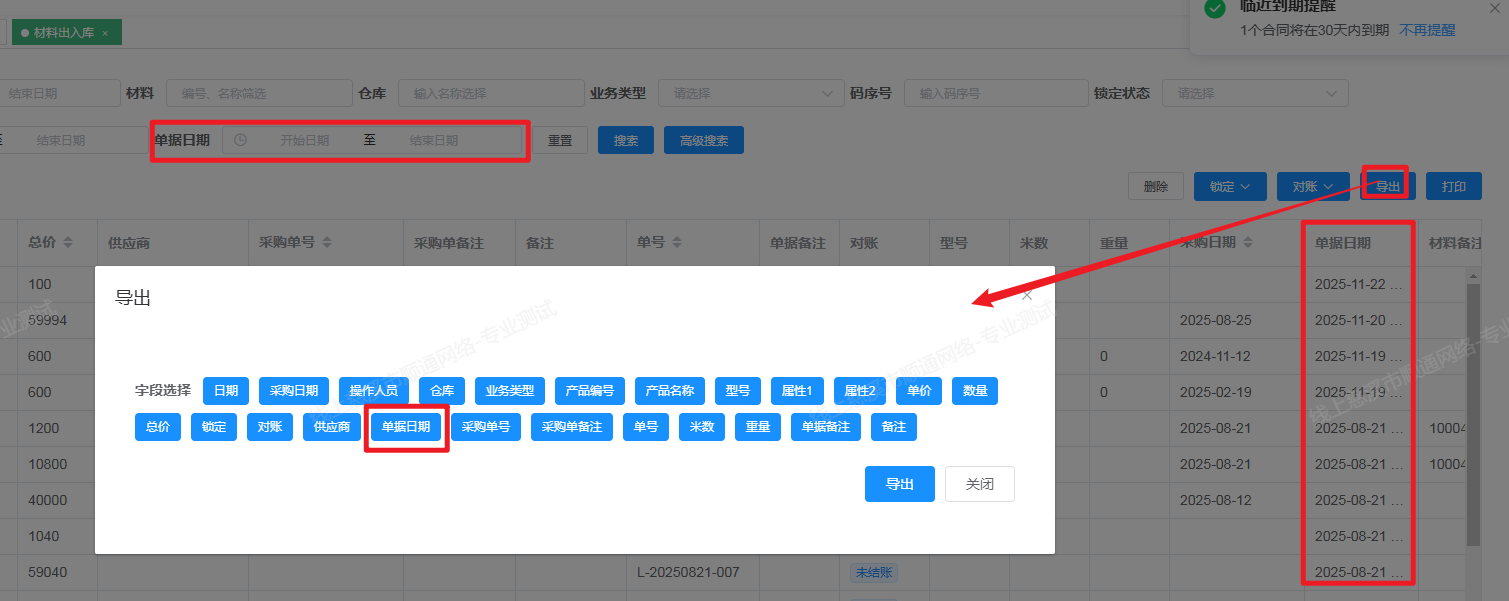The width and height of the screenshot is (1509, 601).
Task: Click the clock icon in 单据日期 range
Action: [x=240, y=140]
